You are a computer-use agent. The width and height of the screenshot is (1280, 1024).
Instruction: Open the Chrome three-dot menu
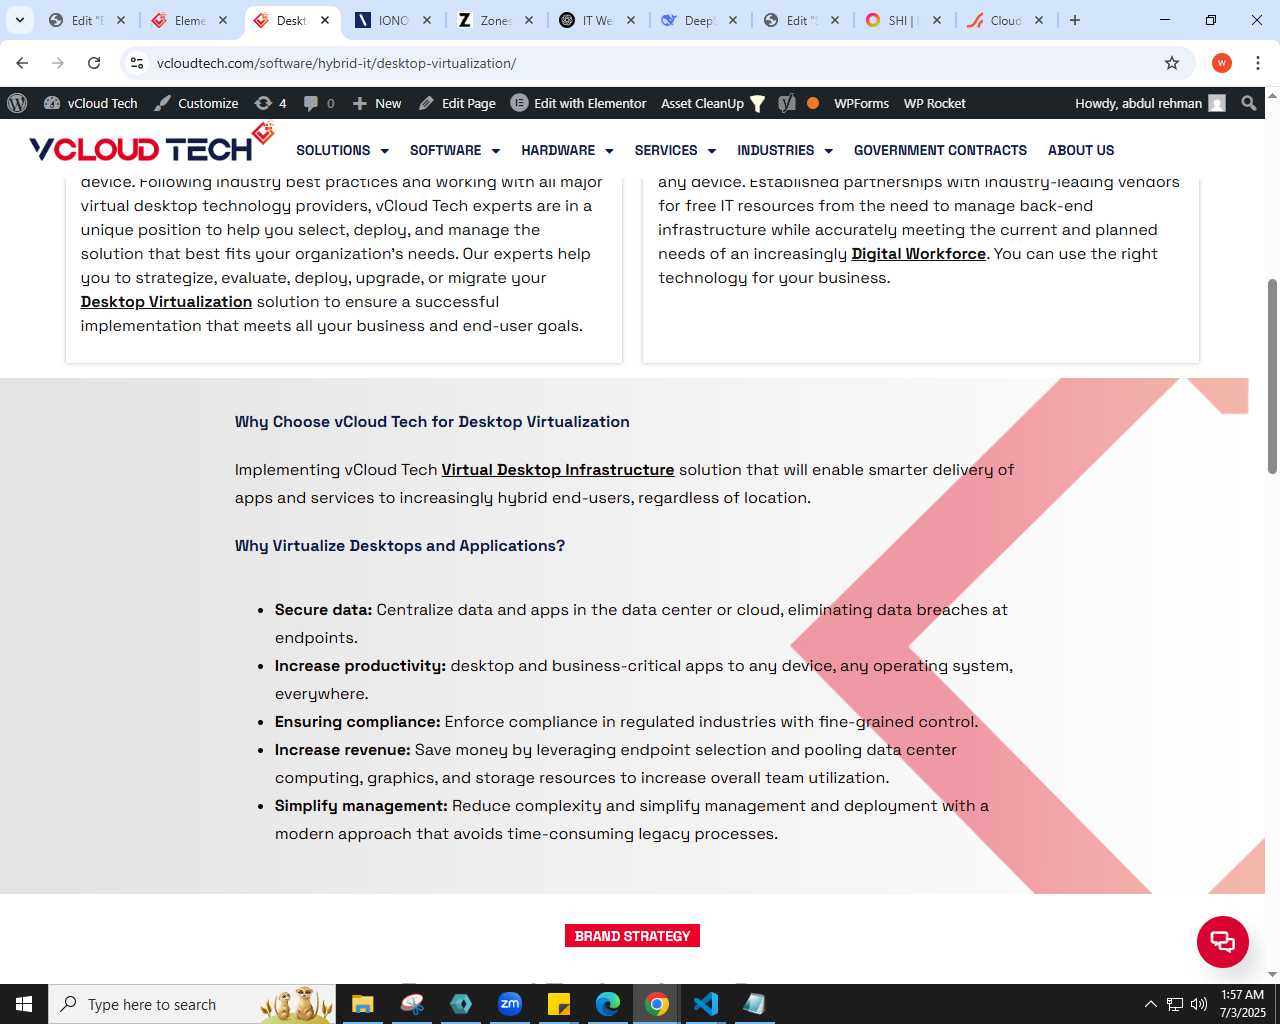click(x=1258, y=63)
